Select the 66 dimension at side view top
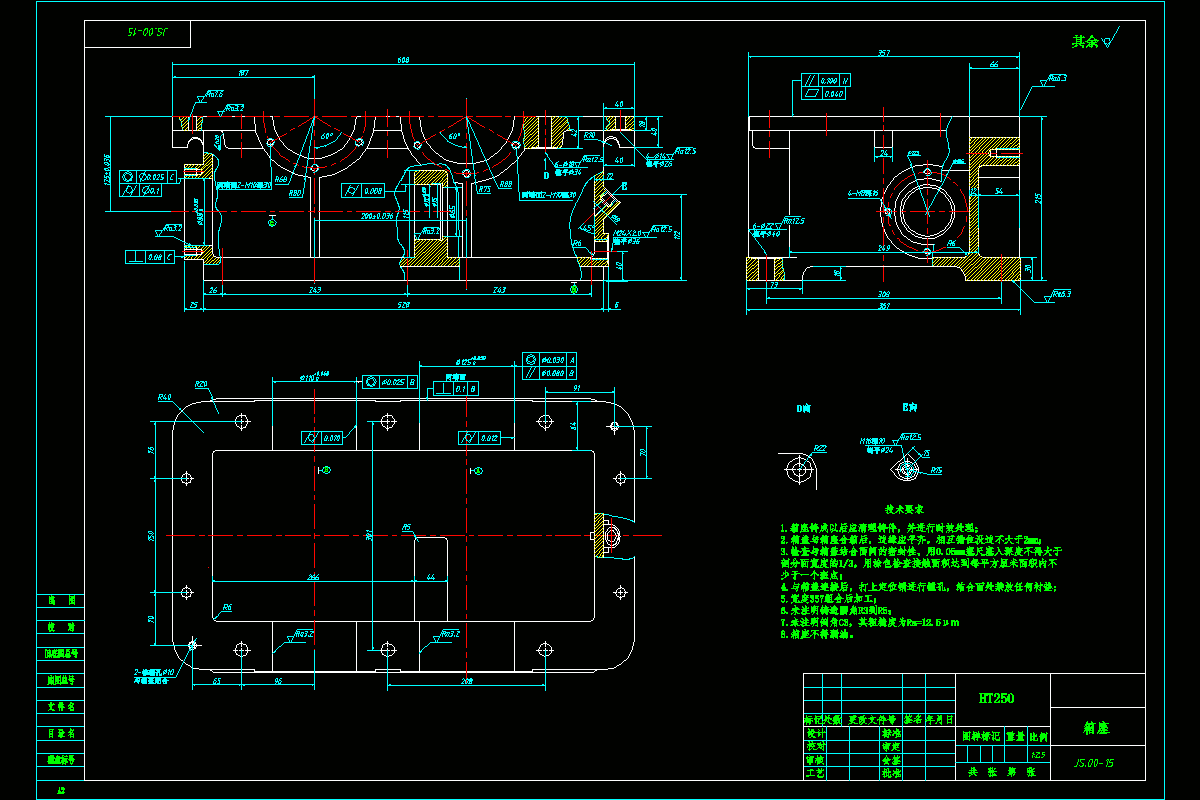 (993, 64)
